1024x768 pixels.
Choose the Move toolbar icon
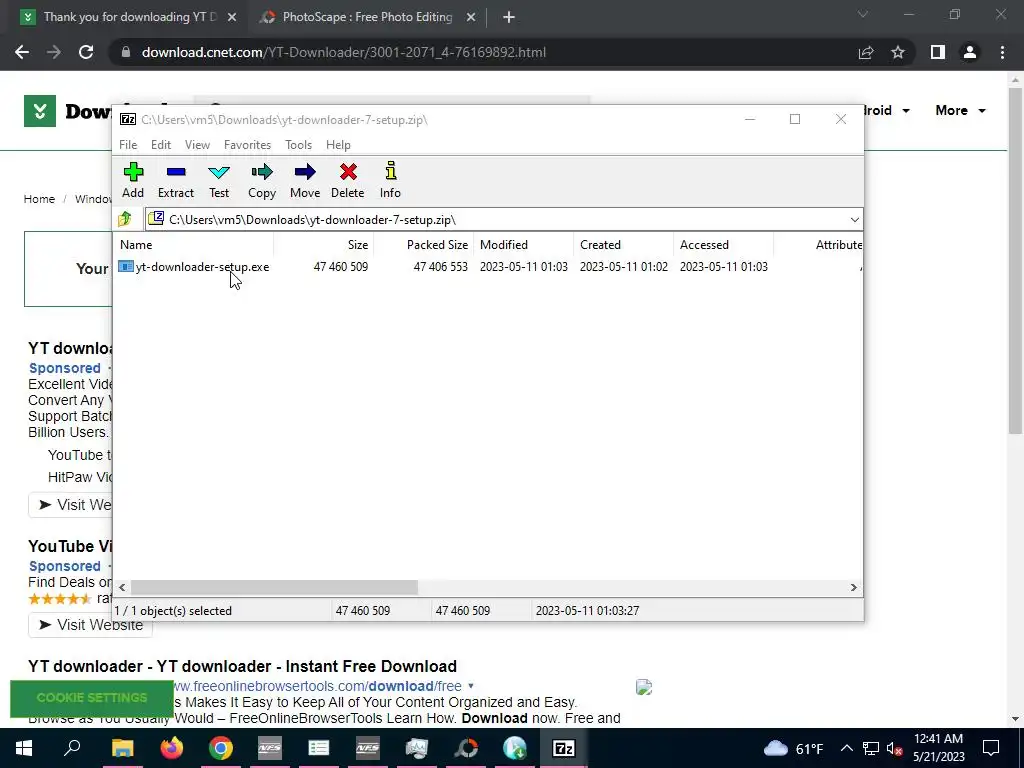305,180
